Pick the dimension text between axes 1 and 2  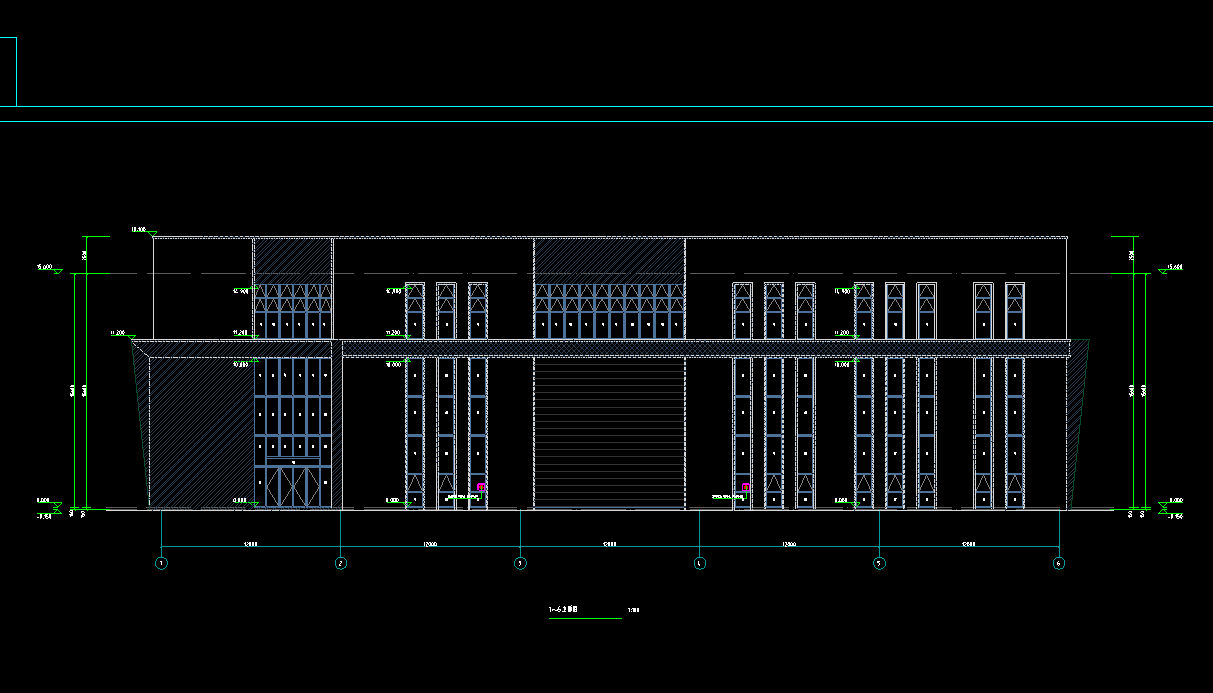click(251, 545)
